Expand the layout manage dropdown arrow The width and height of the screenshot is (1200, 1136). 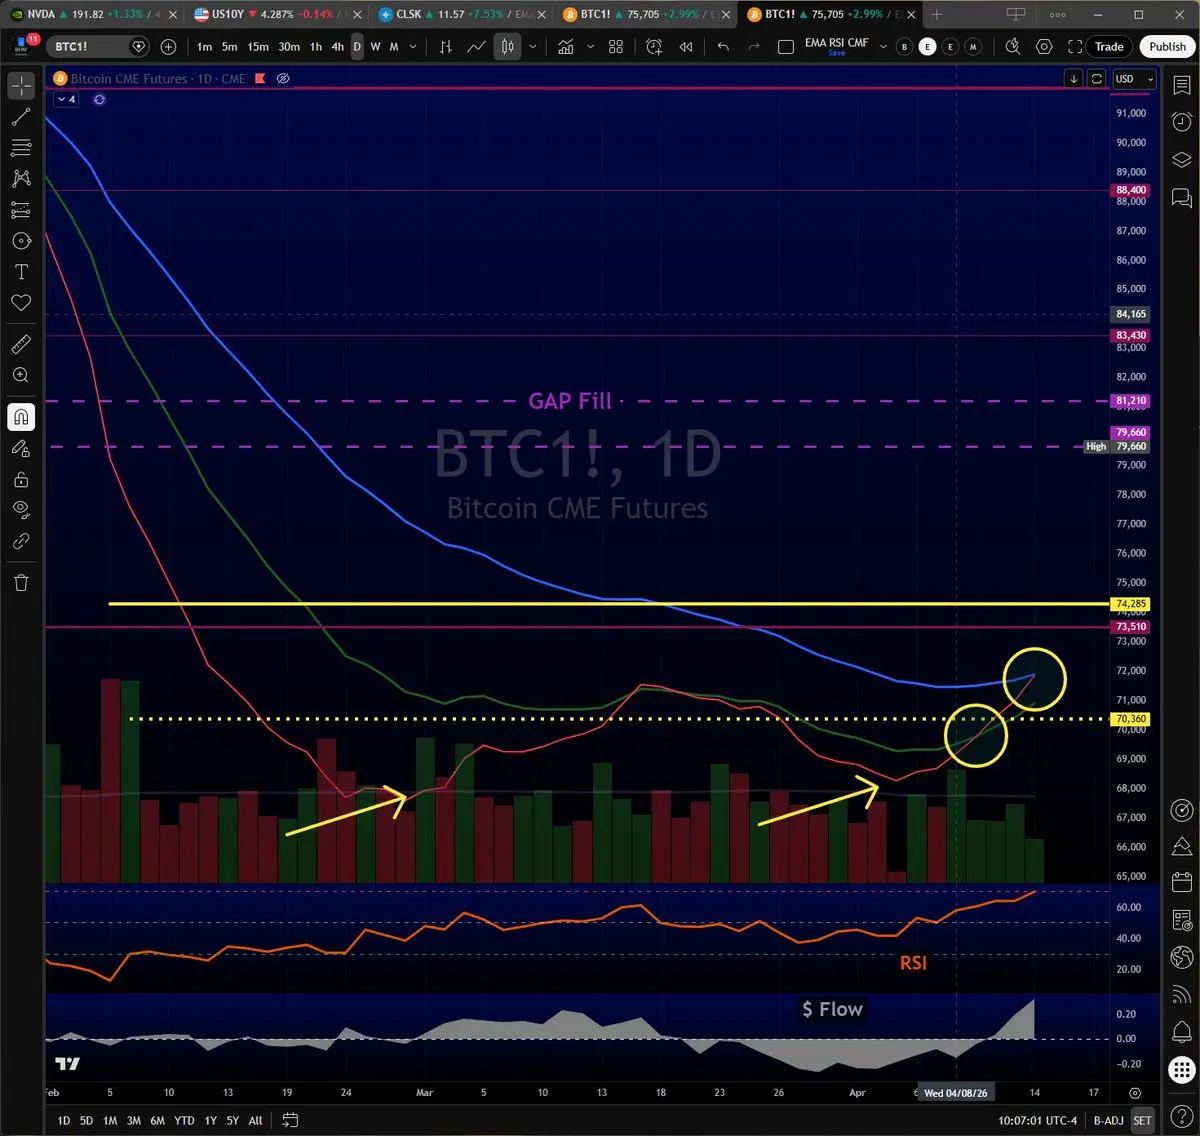(x=883, y=47)
